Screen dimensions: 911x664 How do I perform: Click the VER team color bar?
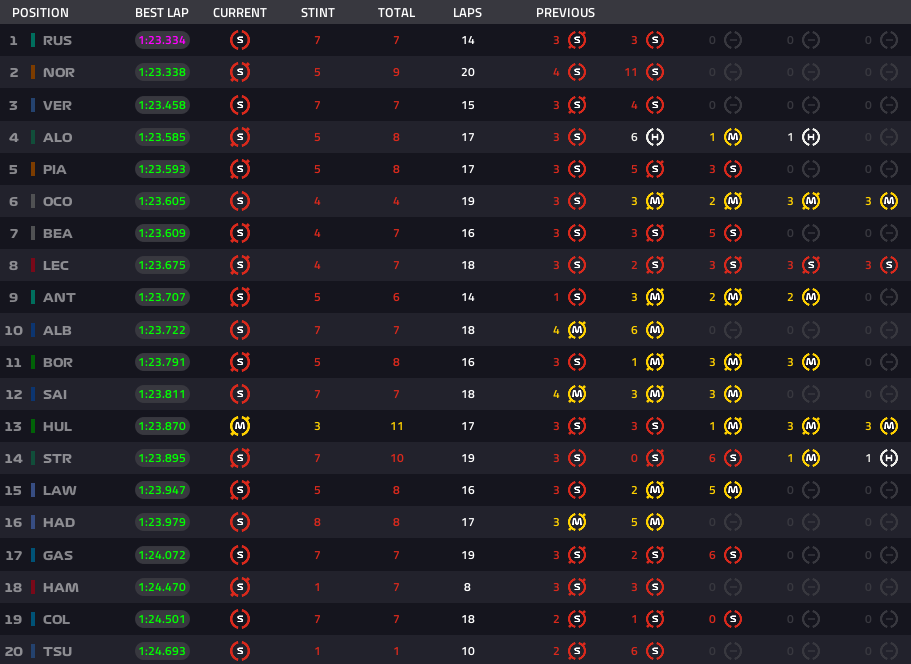click(33, 105)
